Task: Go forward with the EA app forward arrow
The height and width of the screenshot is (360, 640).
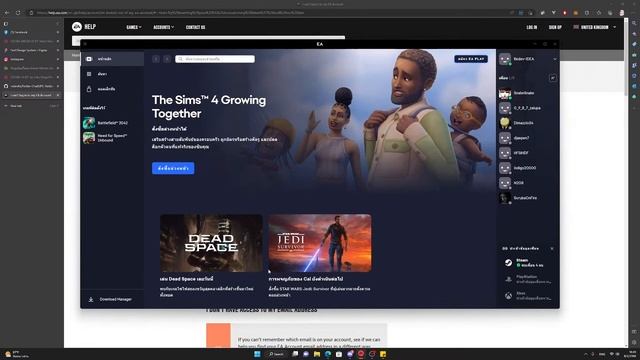Action: pos(167,59)
